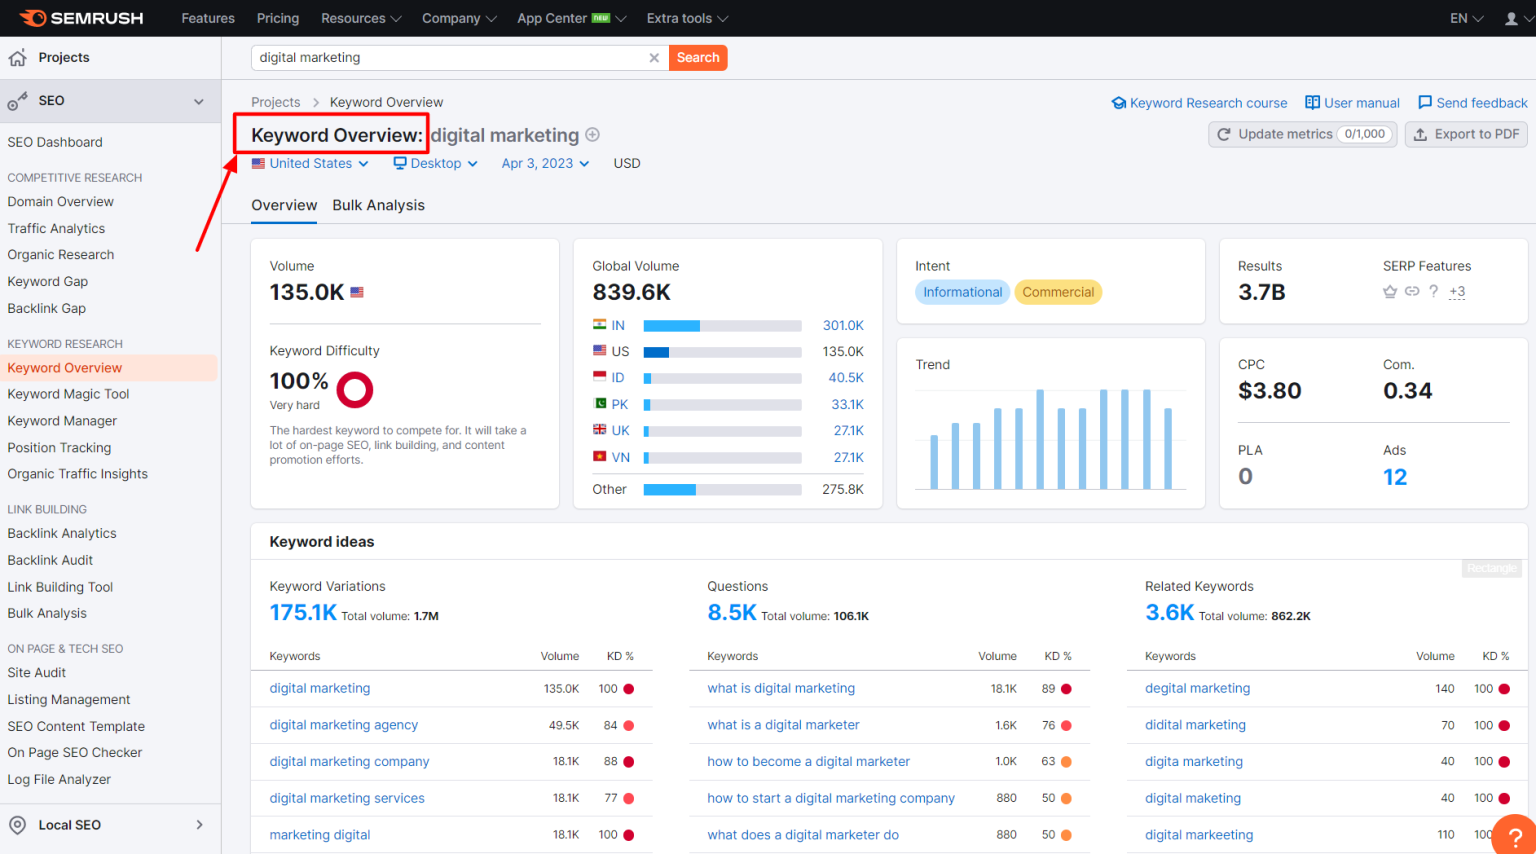
Task: Expand the +3 extra SERP Features
Action: [1457, 291]
